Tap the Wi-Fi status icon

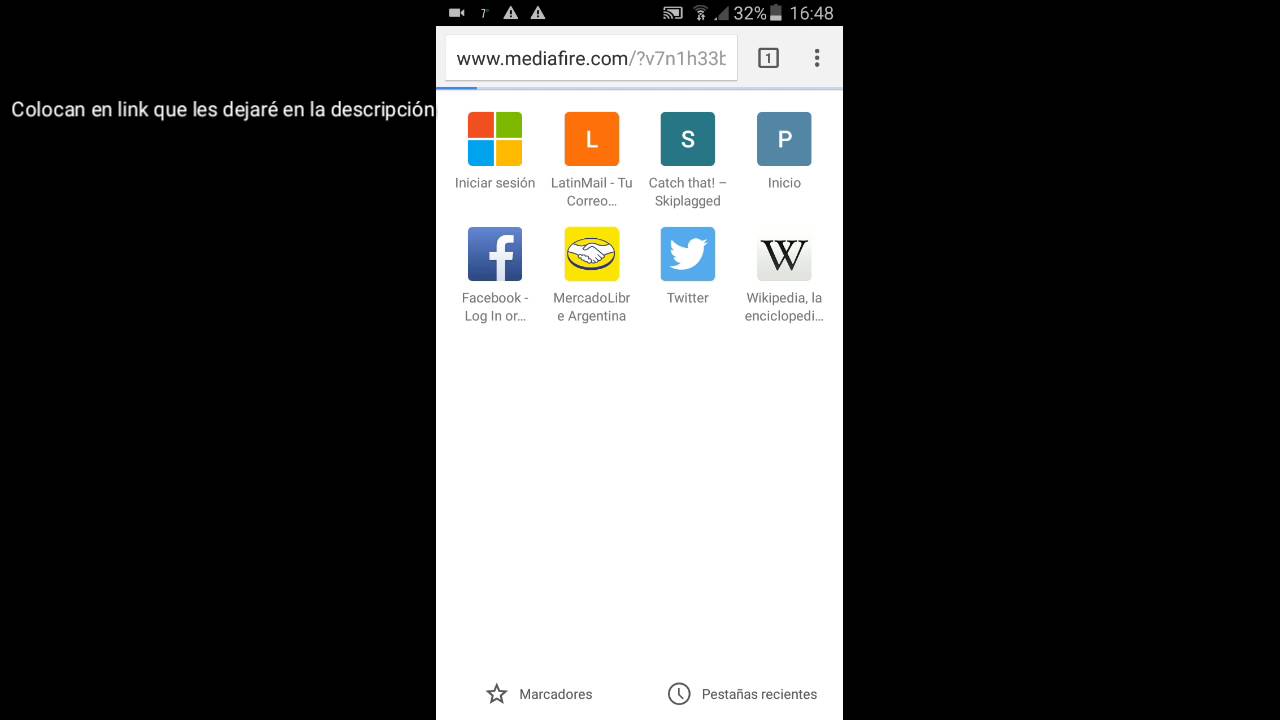pyautogui.click(x=700, y=13)
